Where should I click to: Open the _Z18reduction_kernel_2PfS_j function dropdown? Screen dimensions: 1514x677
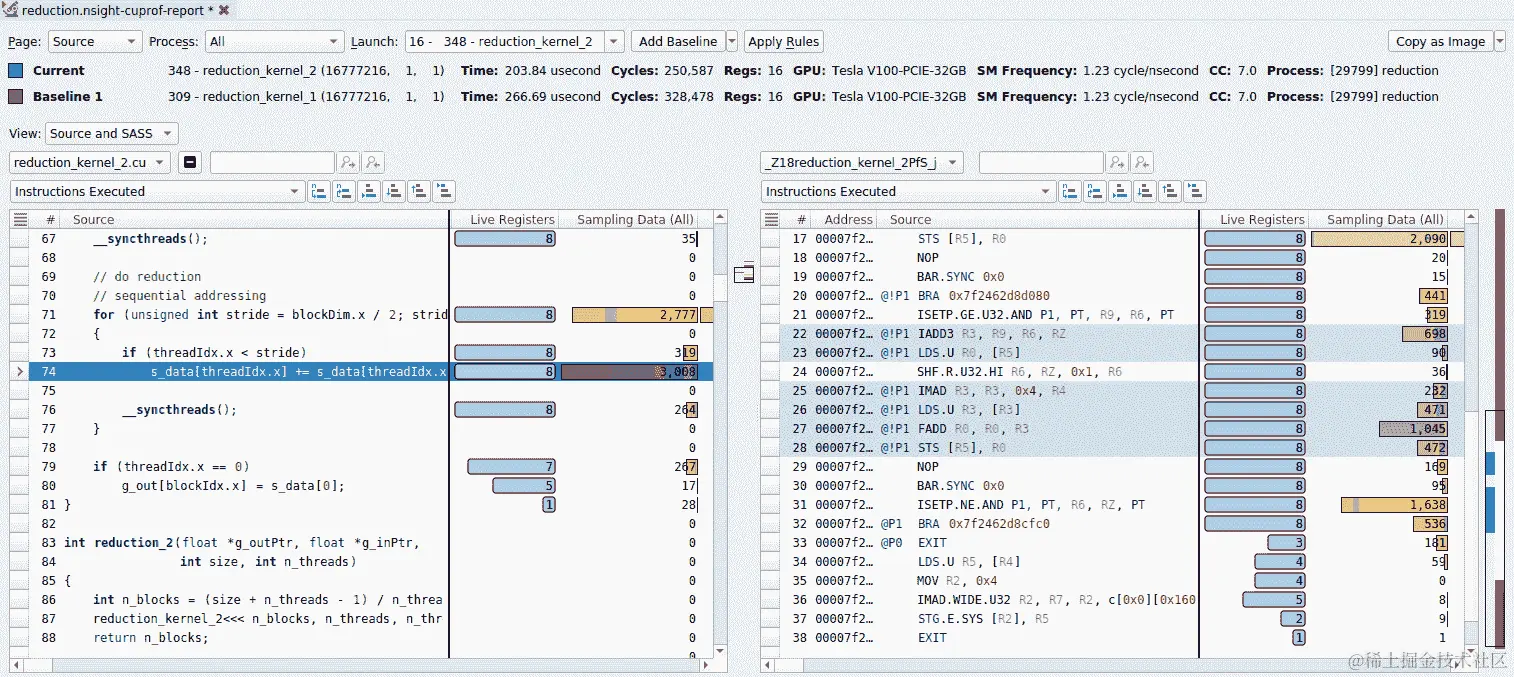click(862, 162)
